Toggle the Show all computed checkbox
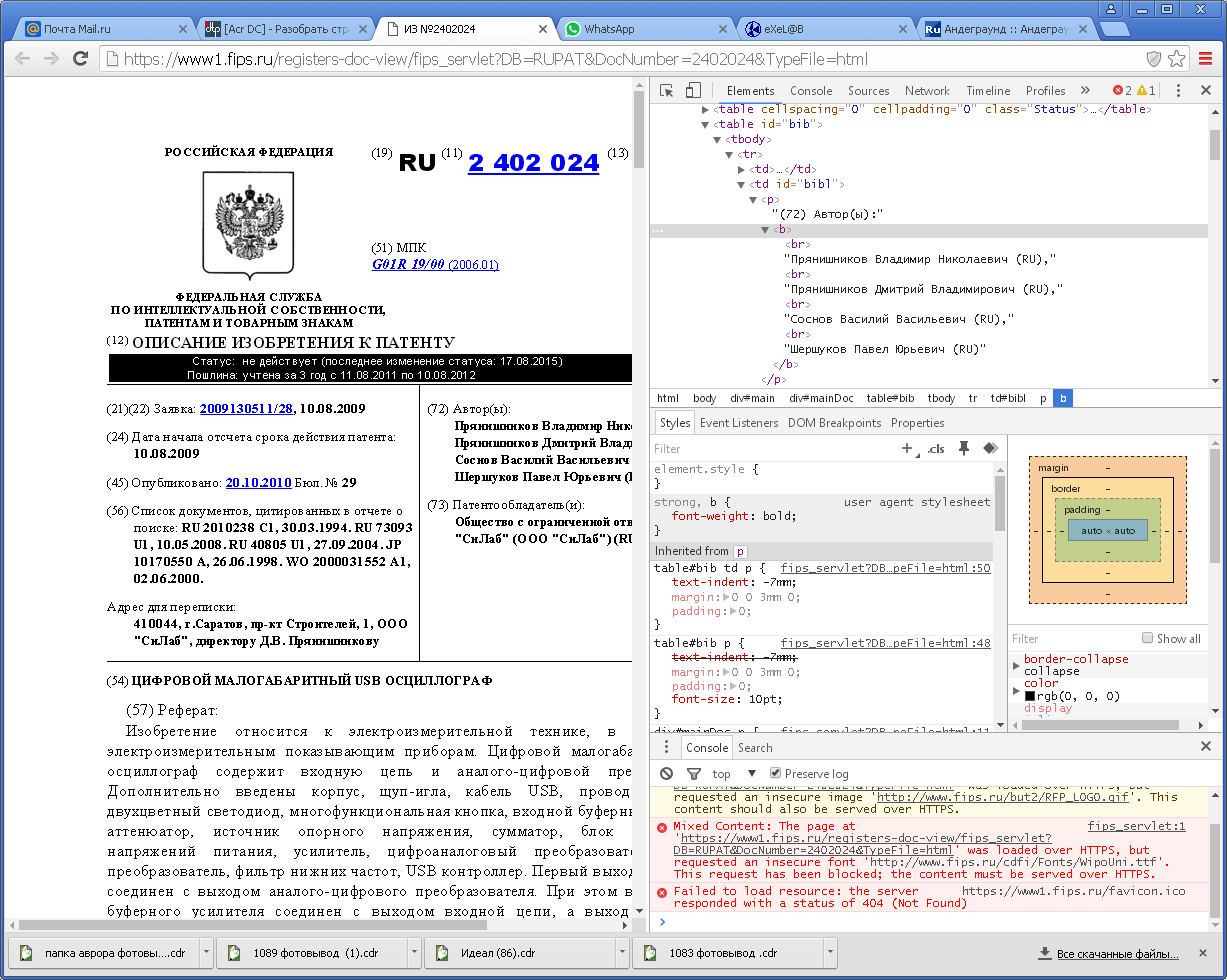 click(1148, 638)
